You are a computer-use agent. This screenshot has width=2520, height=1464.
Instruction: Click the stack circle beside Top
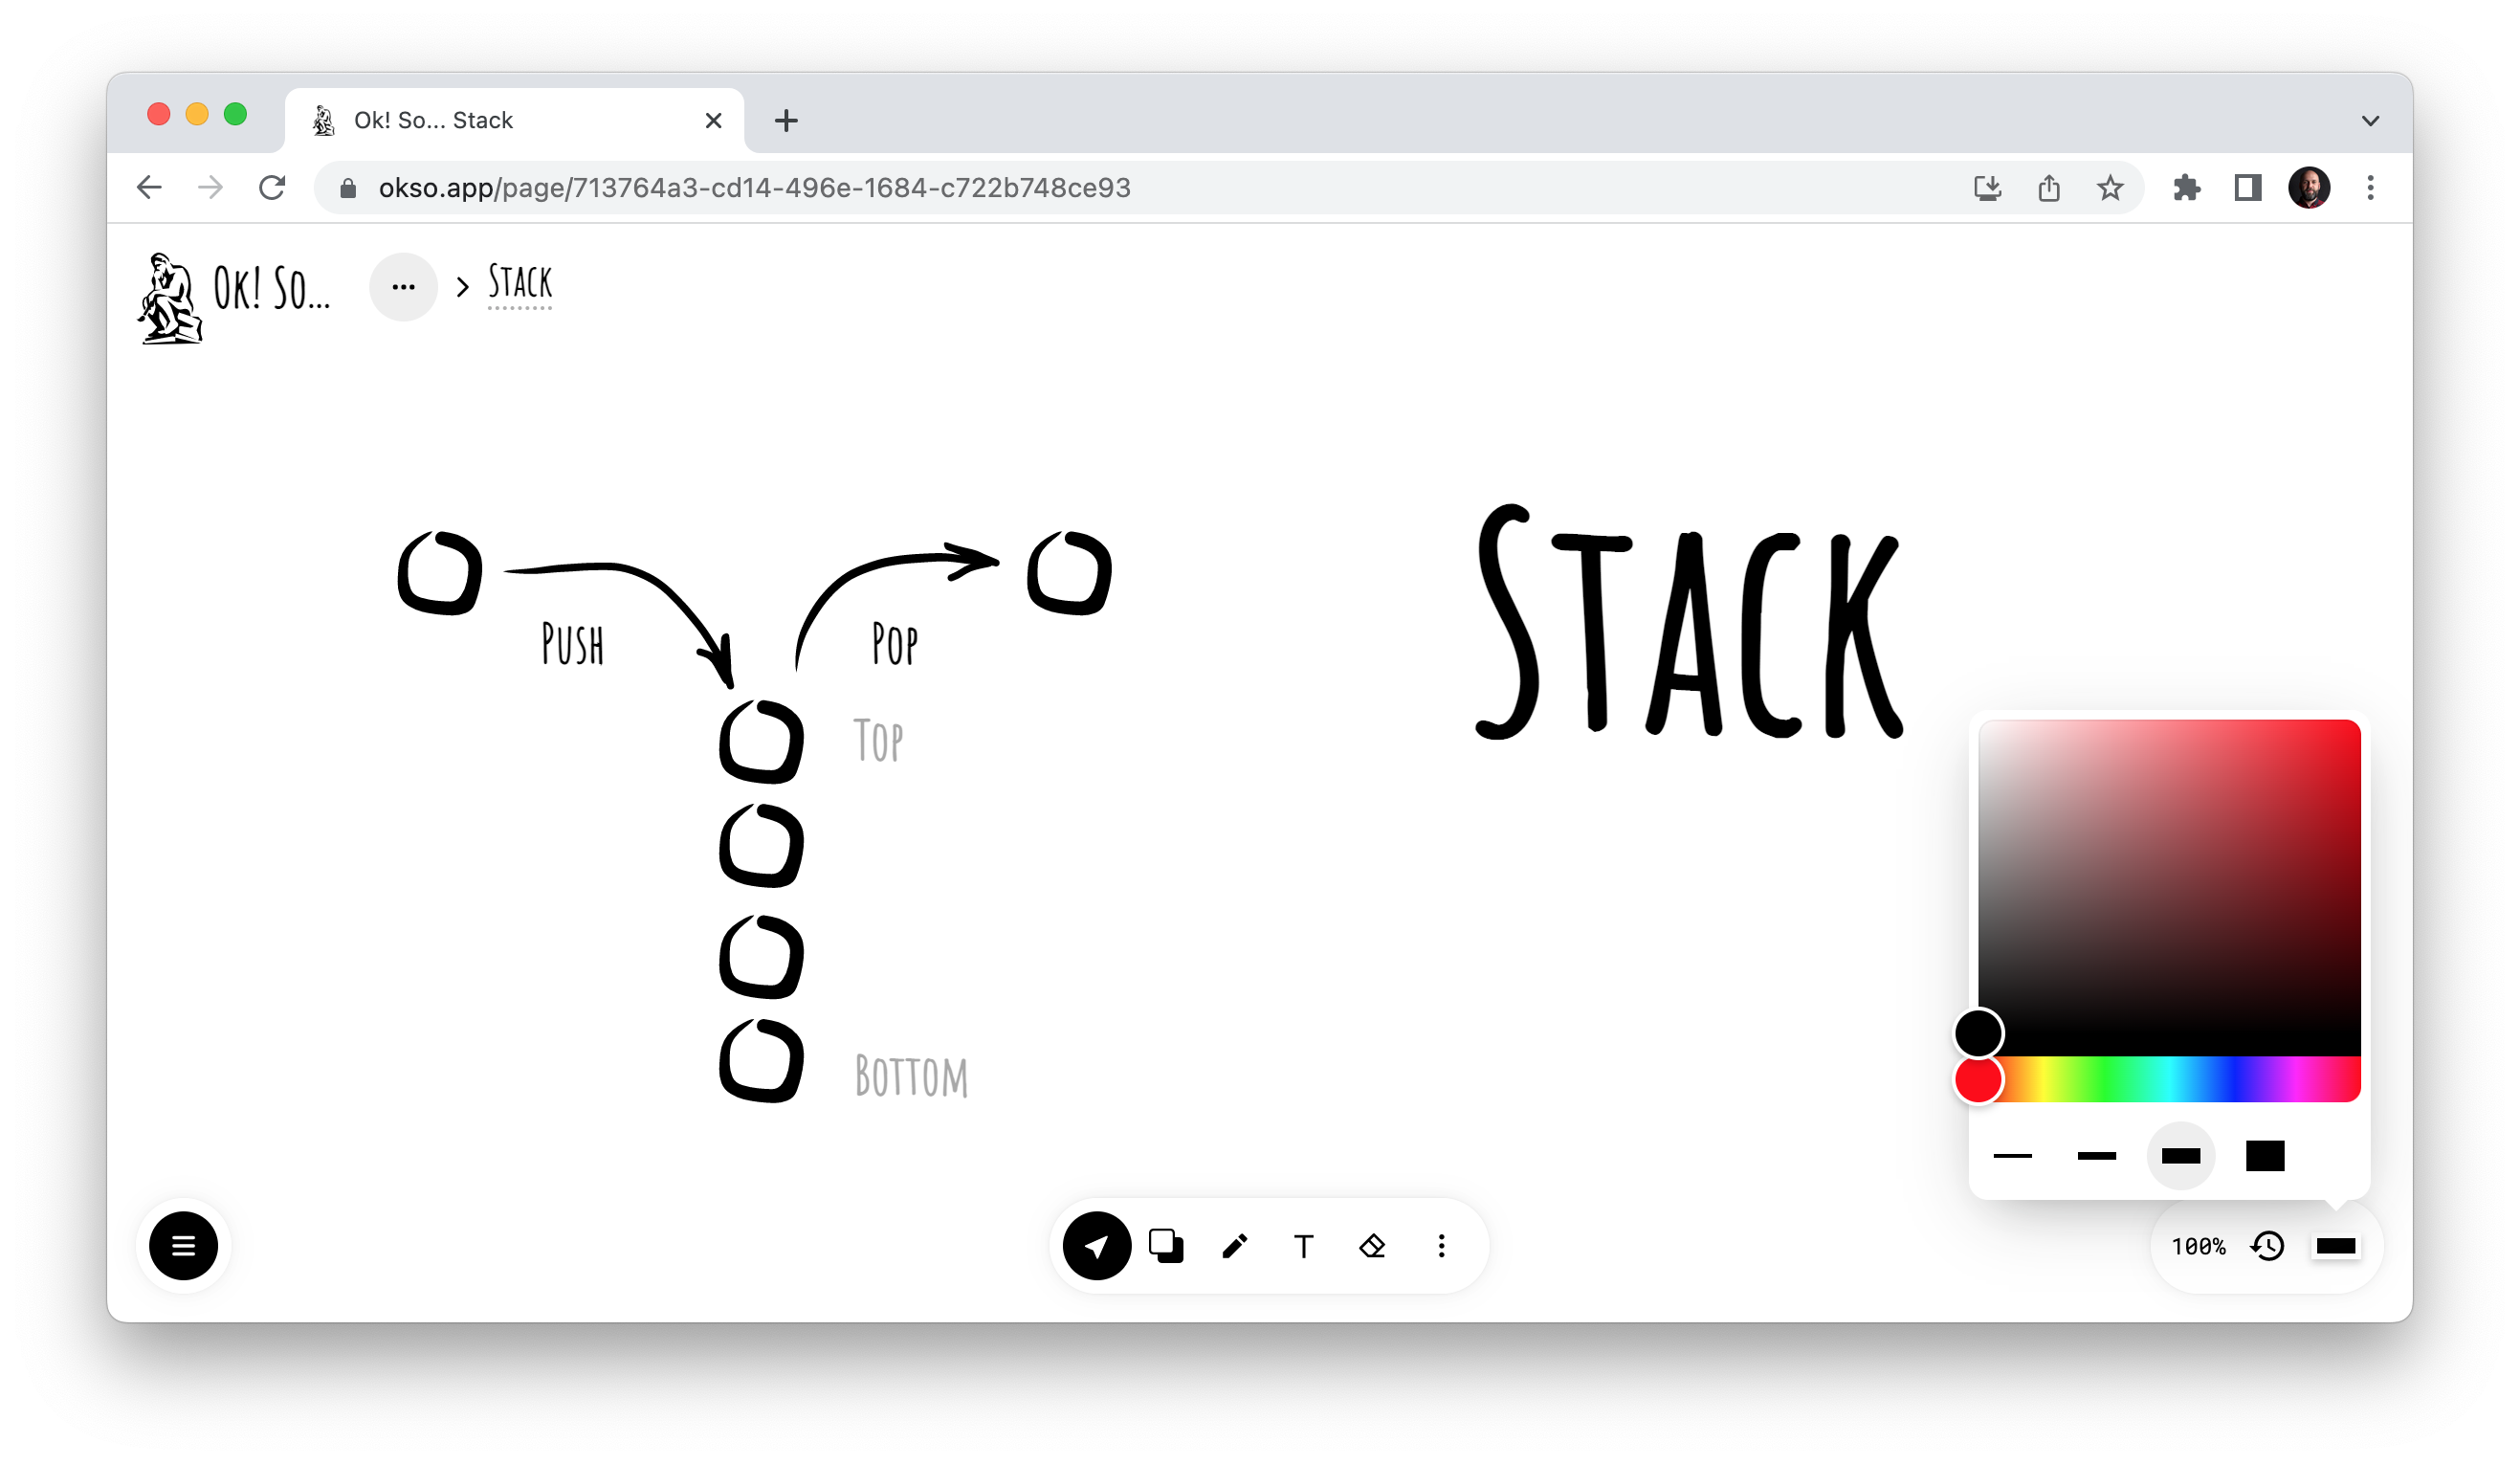tap(761, 740)
